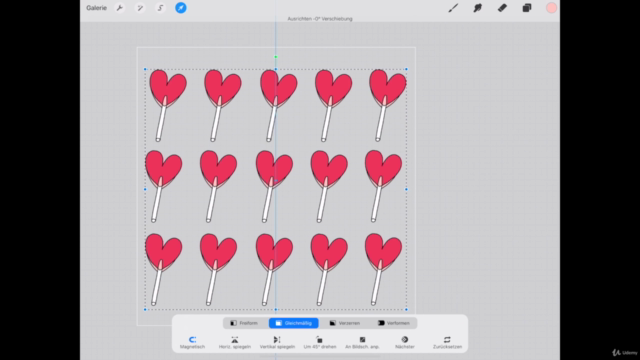The height and width of the screenshot is (360, 640).
Task: Activate the Selection S-shaped tool
Action: click(160, 8)
